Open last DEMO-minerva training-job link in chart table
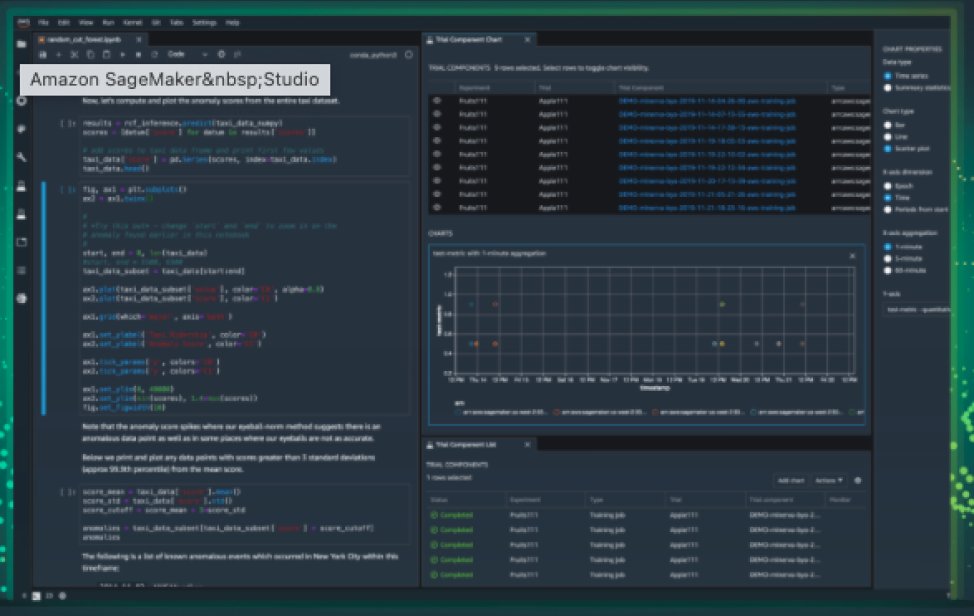The height and width of the screenshot is (616, 974). (x=707, y=207)
